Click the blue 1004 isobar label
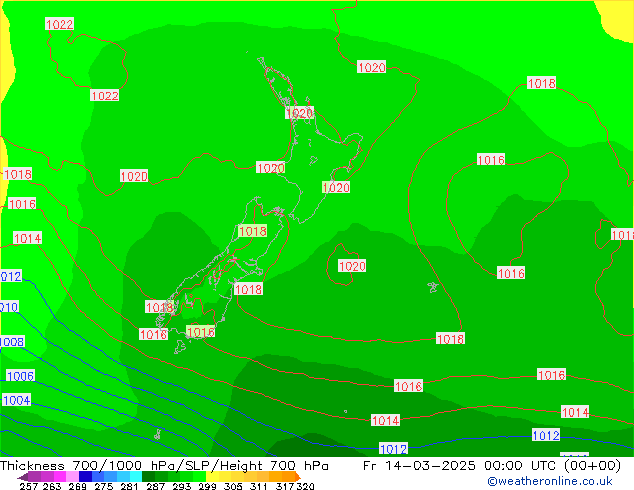 [16, 400]
